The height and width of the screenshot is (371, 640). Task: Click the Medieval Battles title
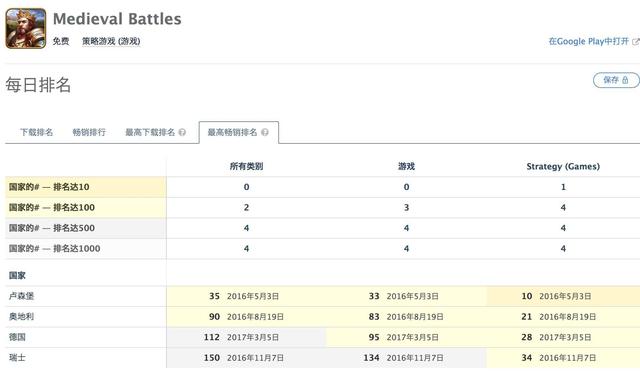click(x=117, y=19)
